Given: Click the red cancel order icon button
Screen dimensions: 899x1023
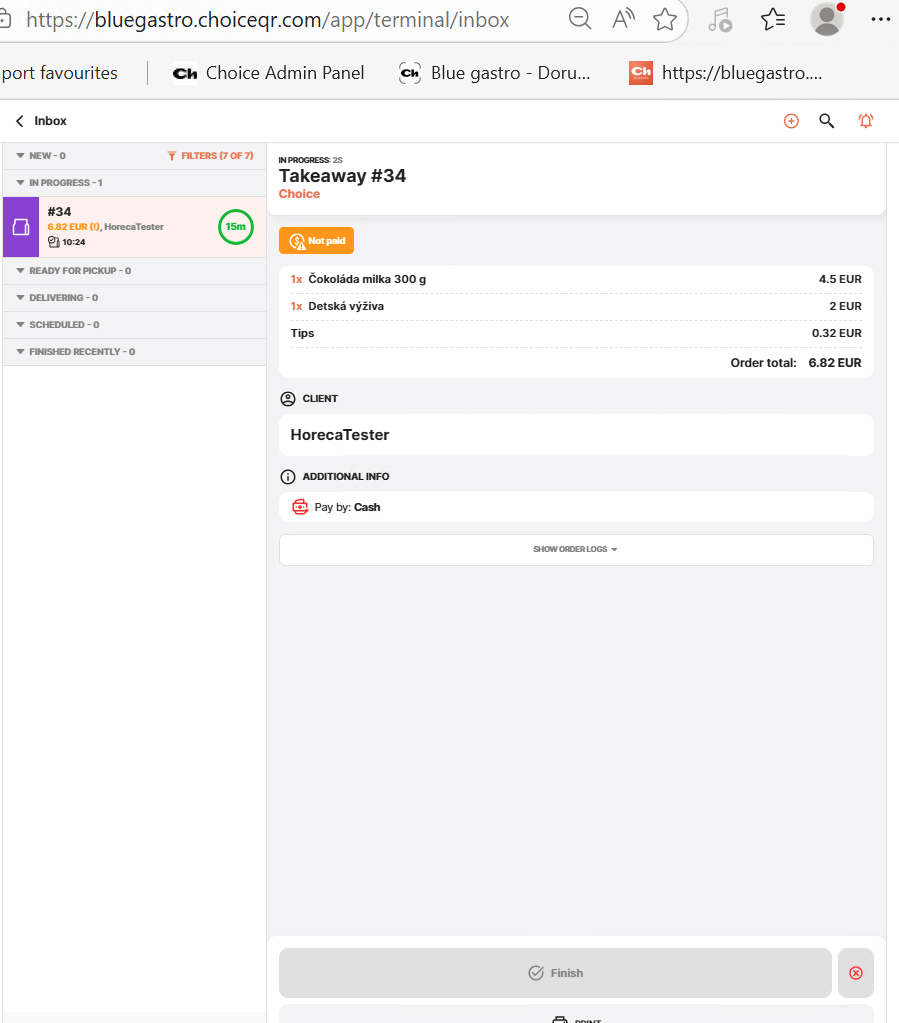Looking at the screenshot, I should click(855, 973).
